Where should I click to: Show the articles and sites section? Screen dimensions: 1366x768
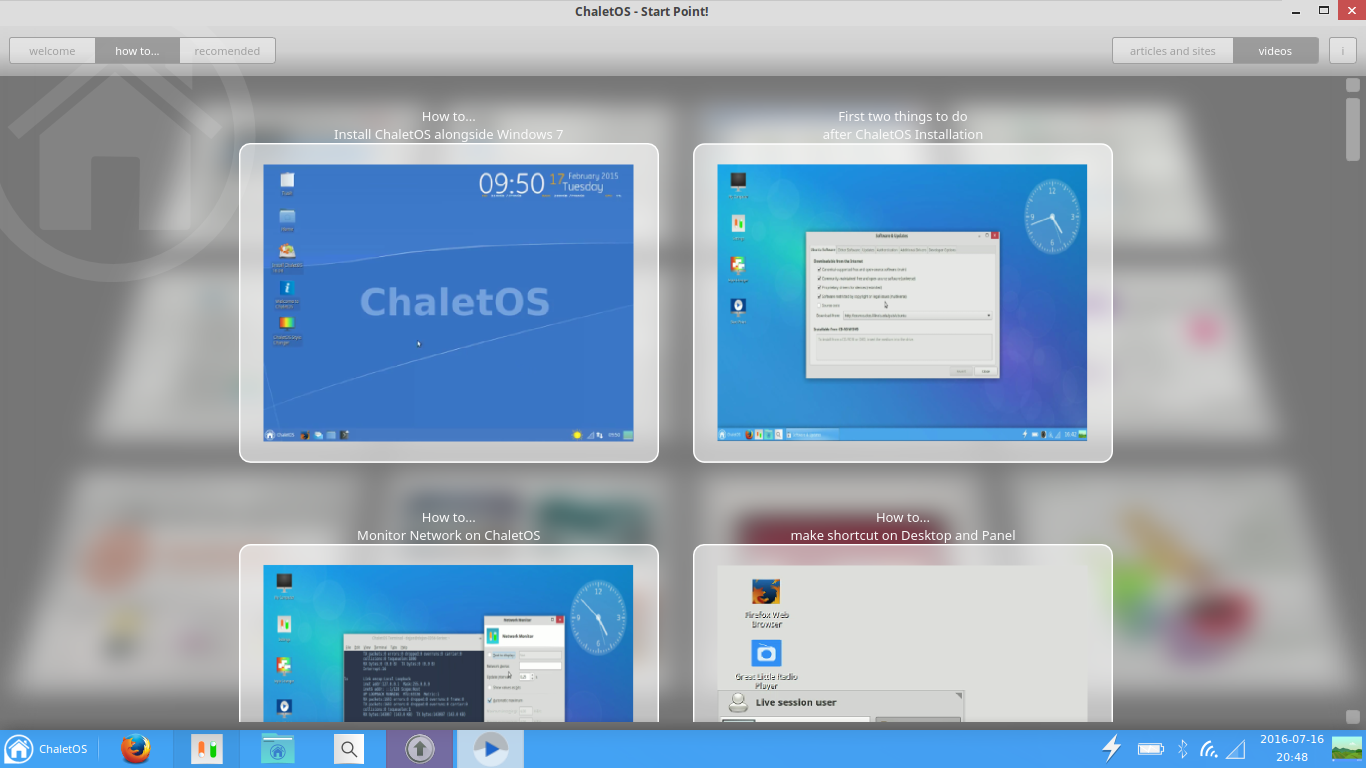tap(1173, 51)
